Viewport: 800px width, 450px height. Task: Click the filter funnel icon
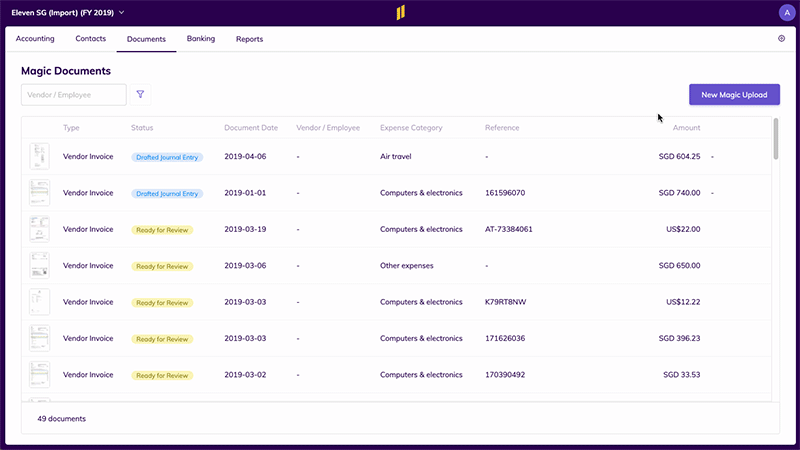point(140,95)
